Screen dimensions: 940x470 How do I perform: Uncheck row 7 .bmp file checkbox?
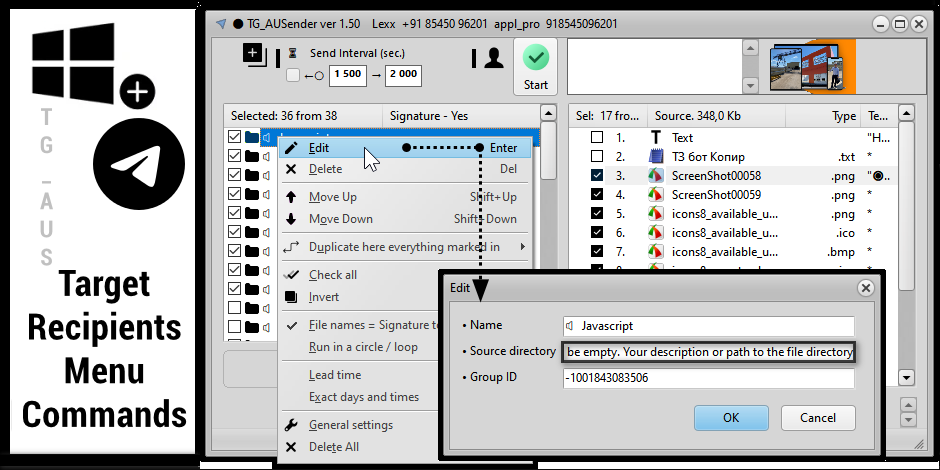(596, 252)
